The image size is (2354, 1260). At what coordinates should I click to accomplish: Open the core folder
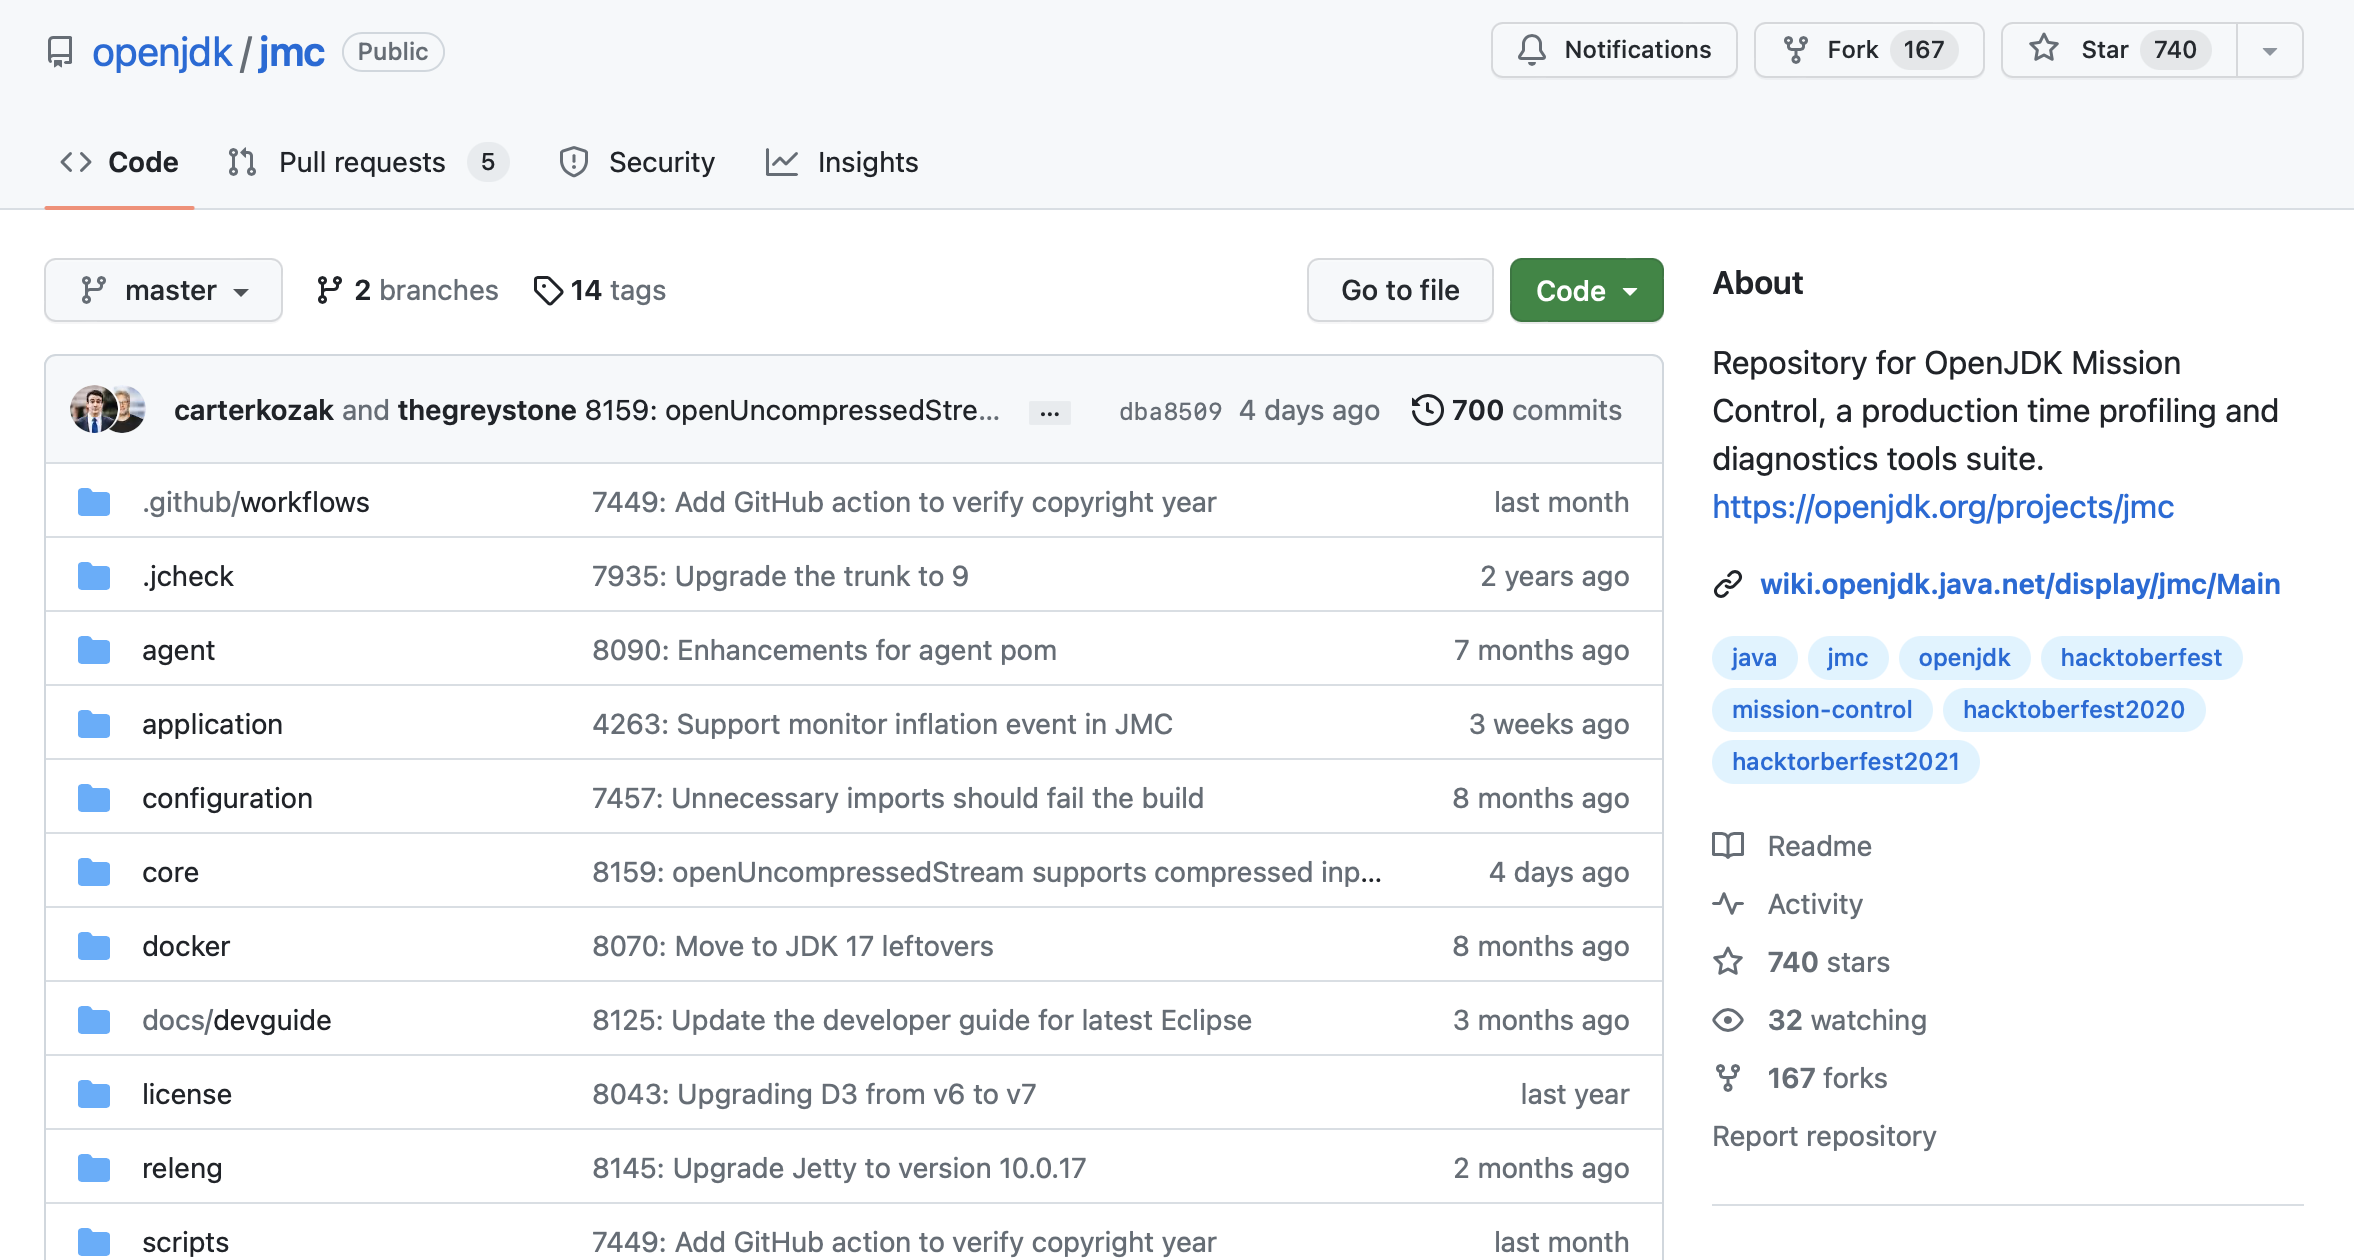click(170, 872)
